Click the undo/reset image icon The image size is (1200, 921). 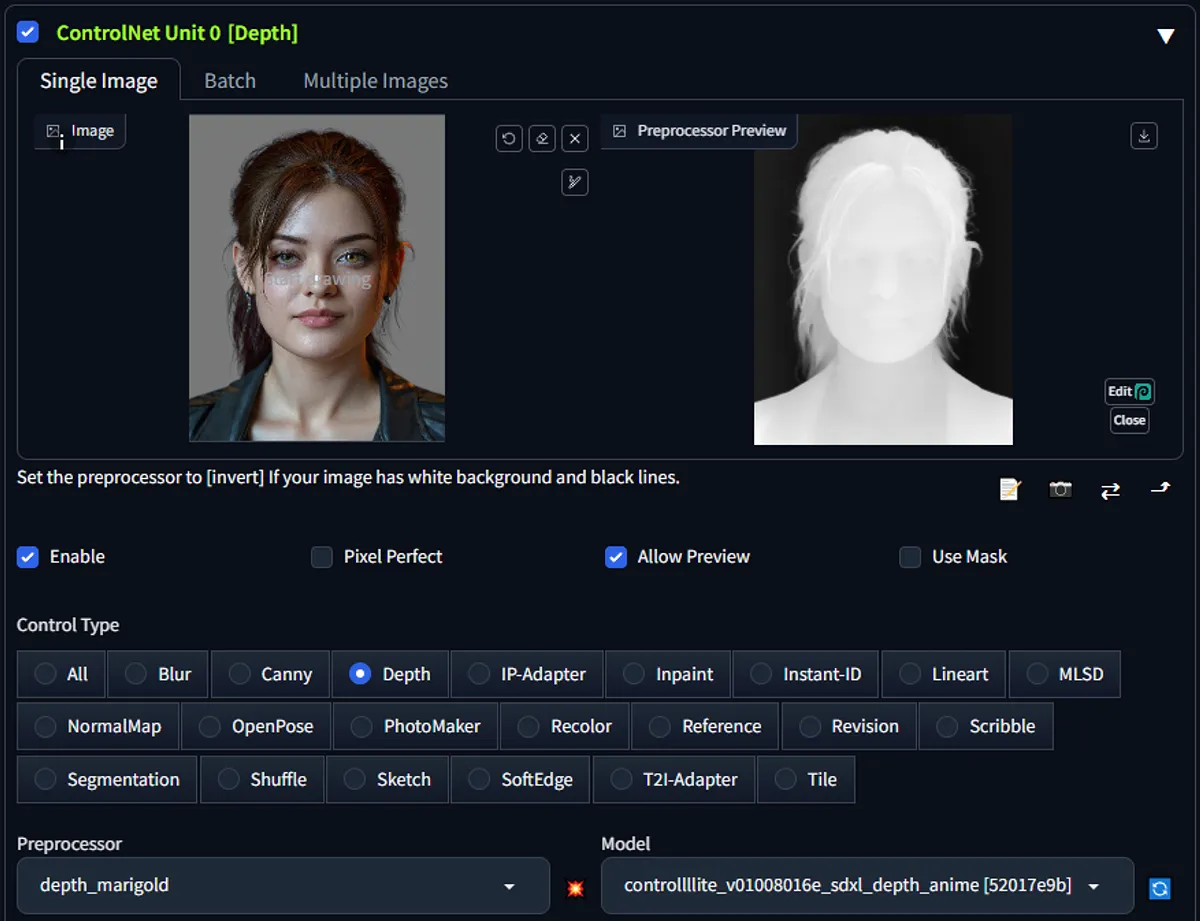(x=508, y=138)
